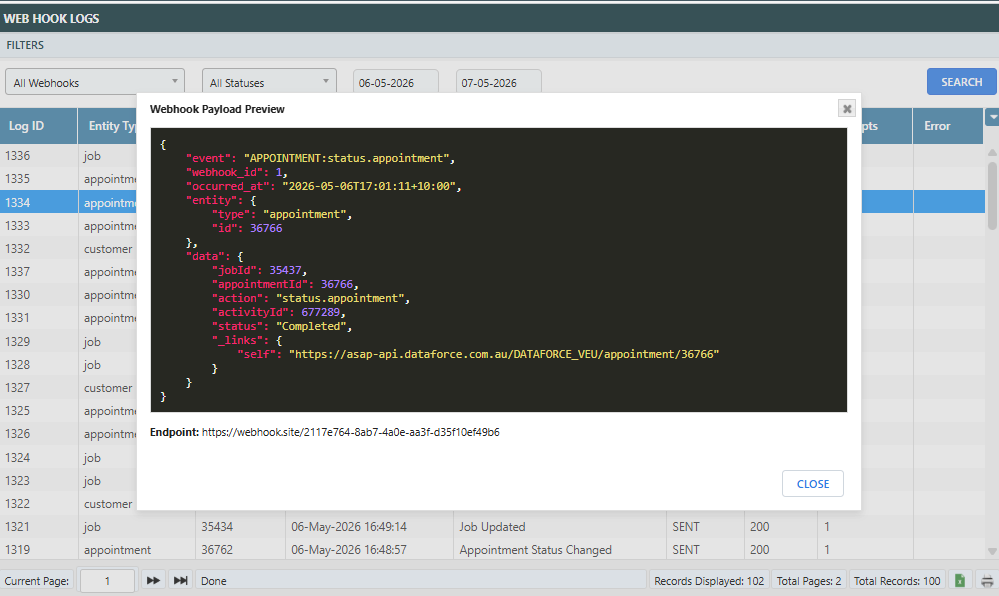This screenshot has height=596, width=999.
Task: Select log row 1321
Action: (492, 527)
